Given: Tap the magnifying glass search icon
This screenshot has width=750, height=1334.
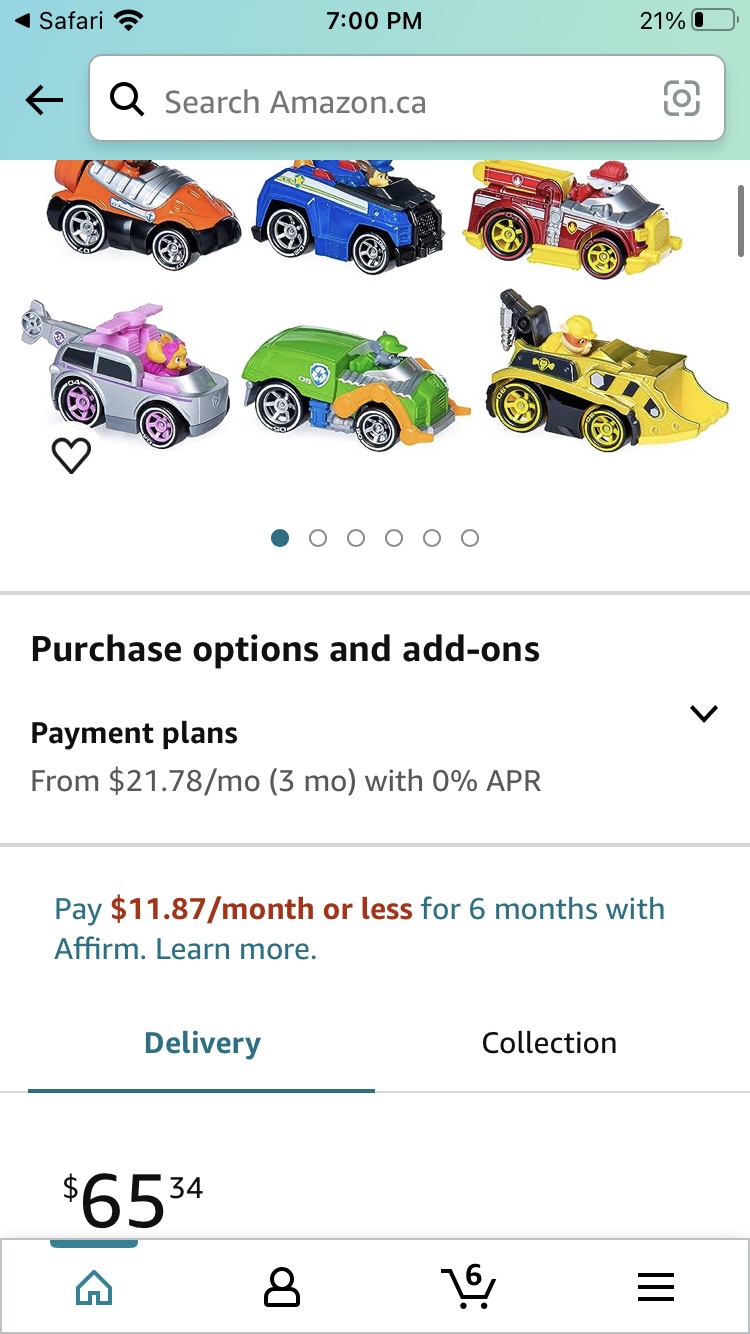Looking at the screenshot, I should (x=127, y=100).
